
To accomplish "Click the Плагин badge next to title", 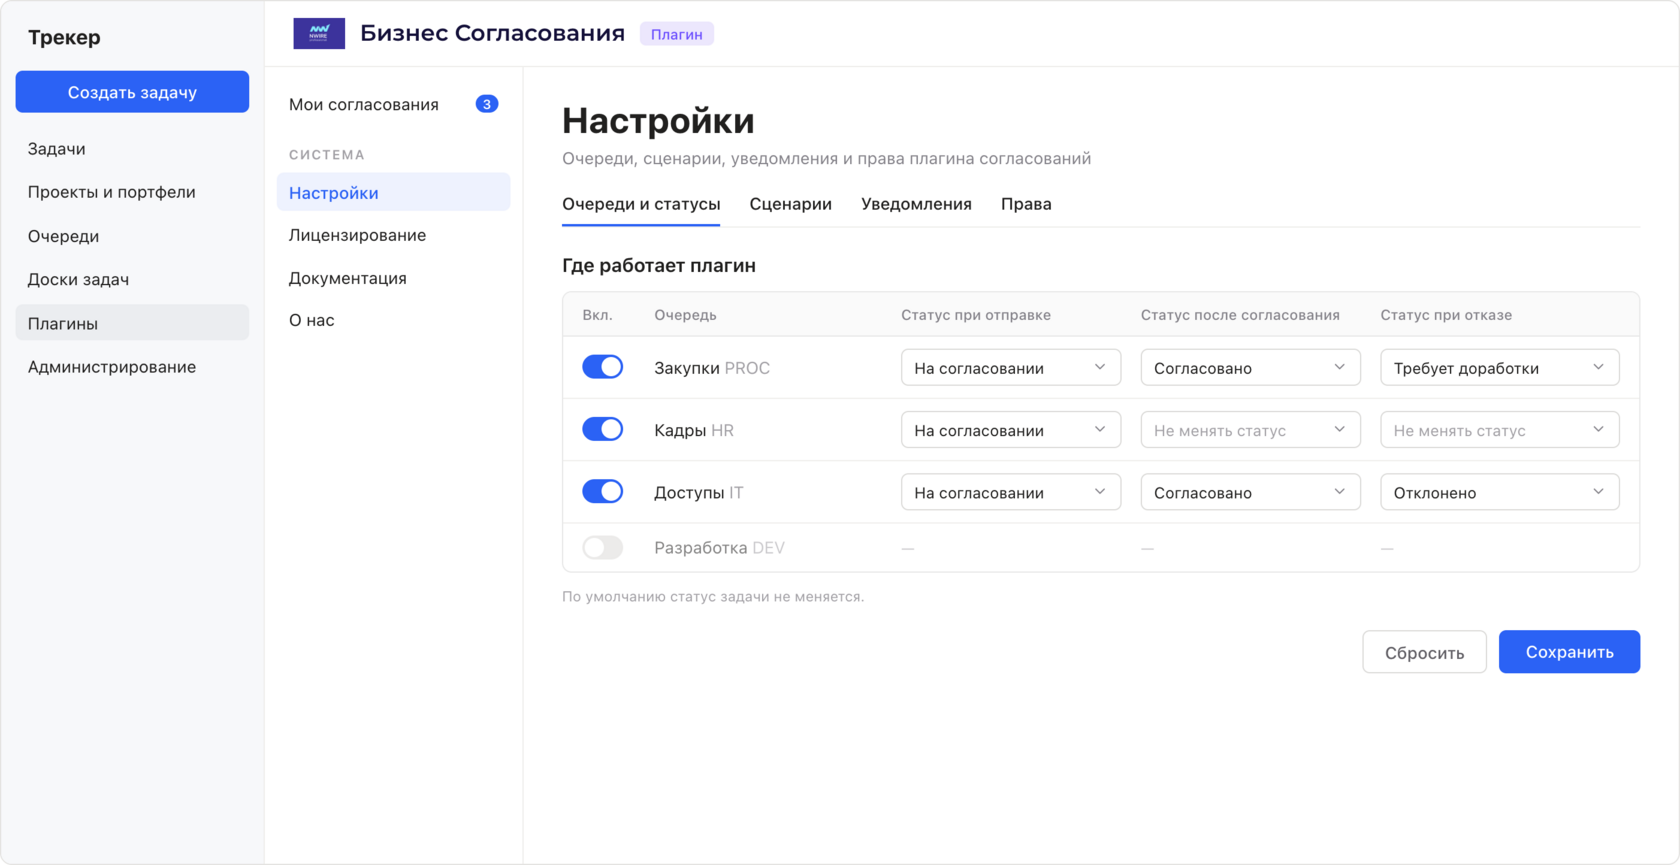I will pos(677,34).
